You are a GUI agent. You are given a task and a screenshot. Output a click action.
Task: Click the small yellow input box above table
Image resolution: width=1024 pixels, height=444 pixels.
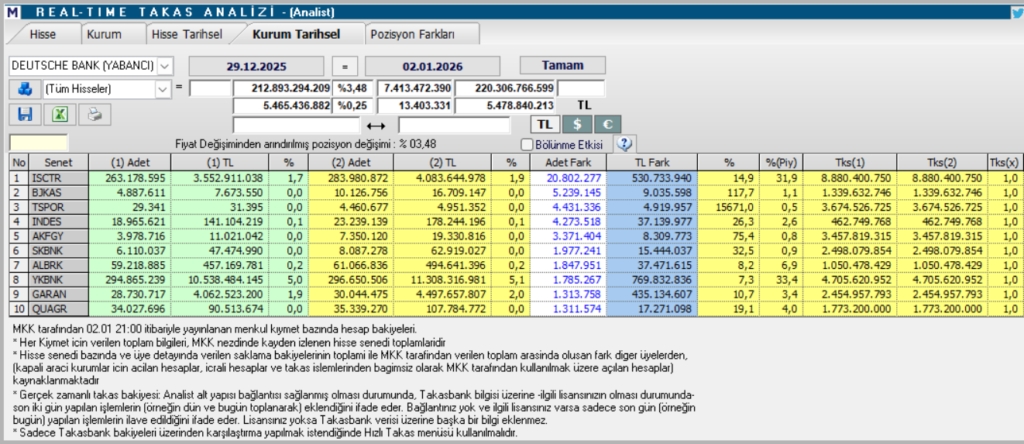pyautogui.click(x=39, y=142)
